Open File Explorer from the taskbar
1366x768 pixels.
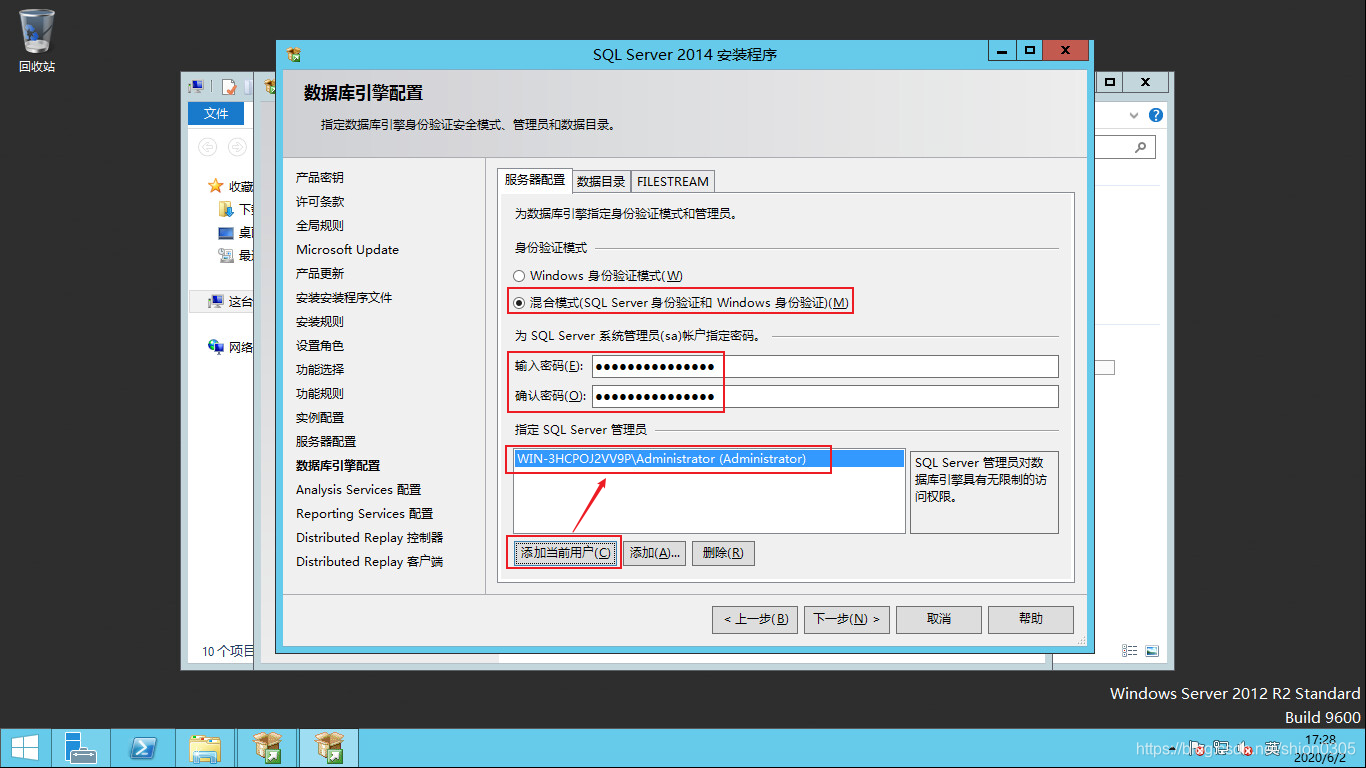205,748
